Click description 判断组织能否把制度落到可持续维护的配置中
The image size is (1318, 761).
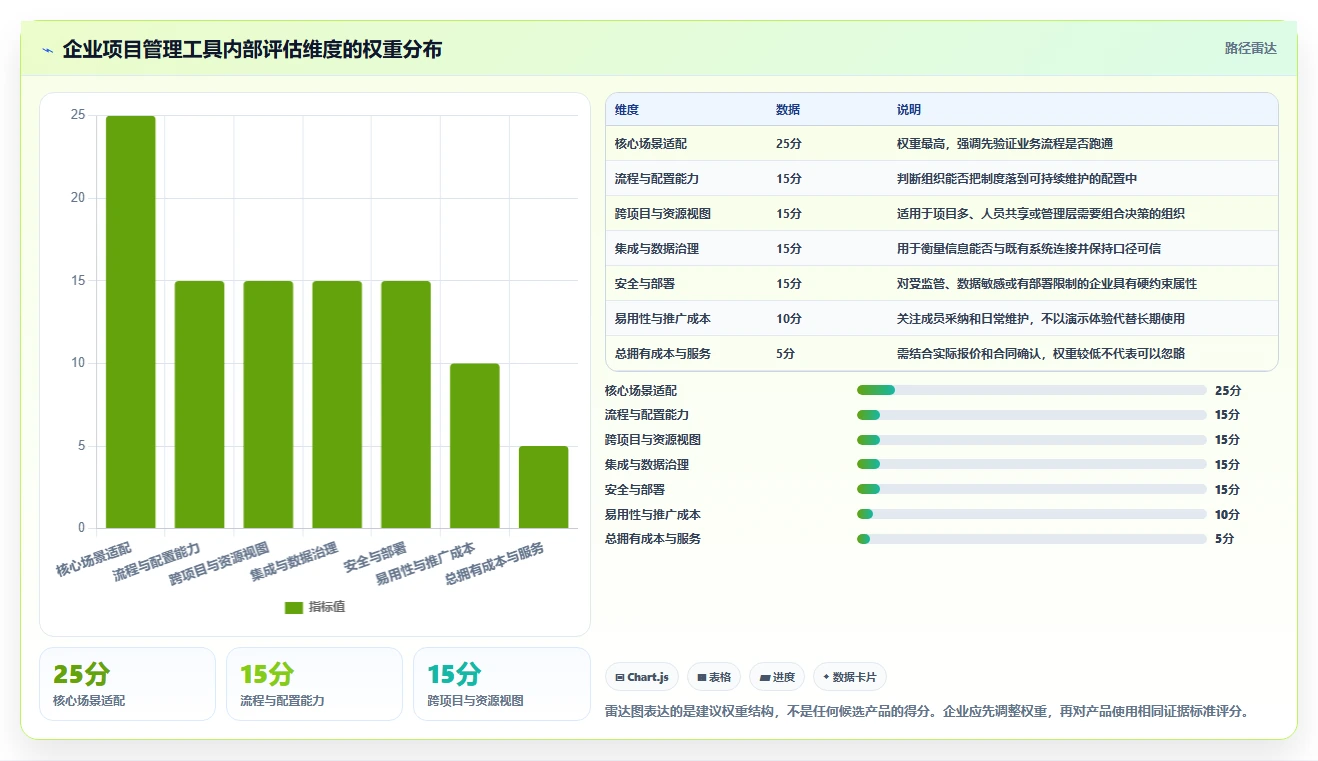pyautogui.click(x=1017, y=179)
